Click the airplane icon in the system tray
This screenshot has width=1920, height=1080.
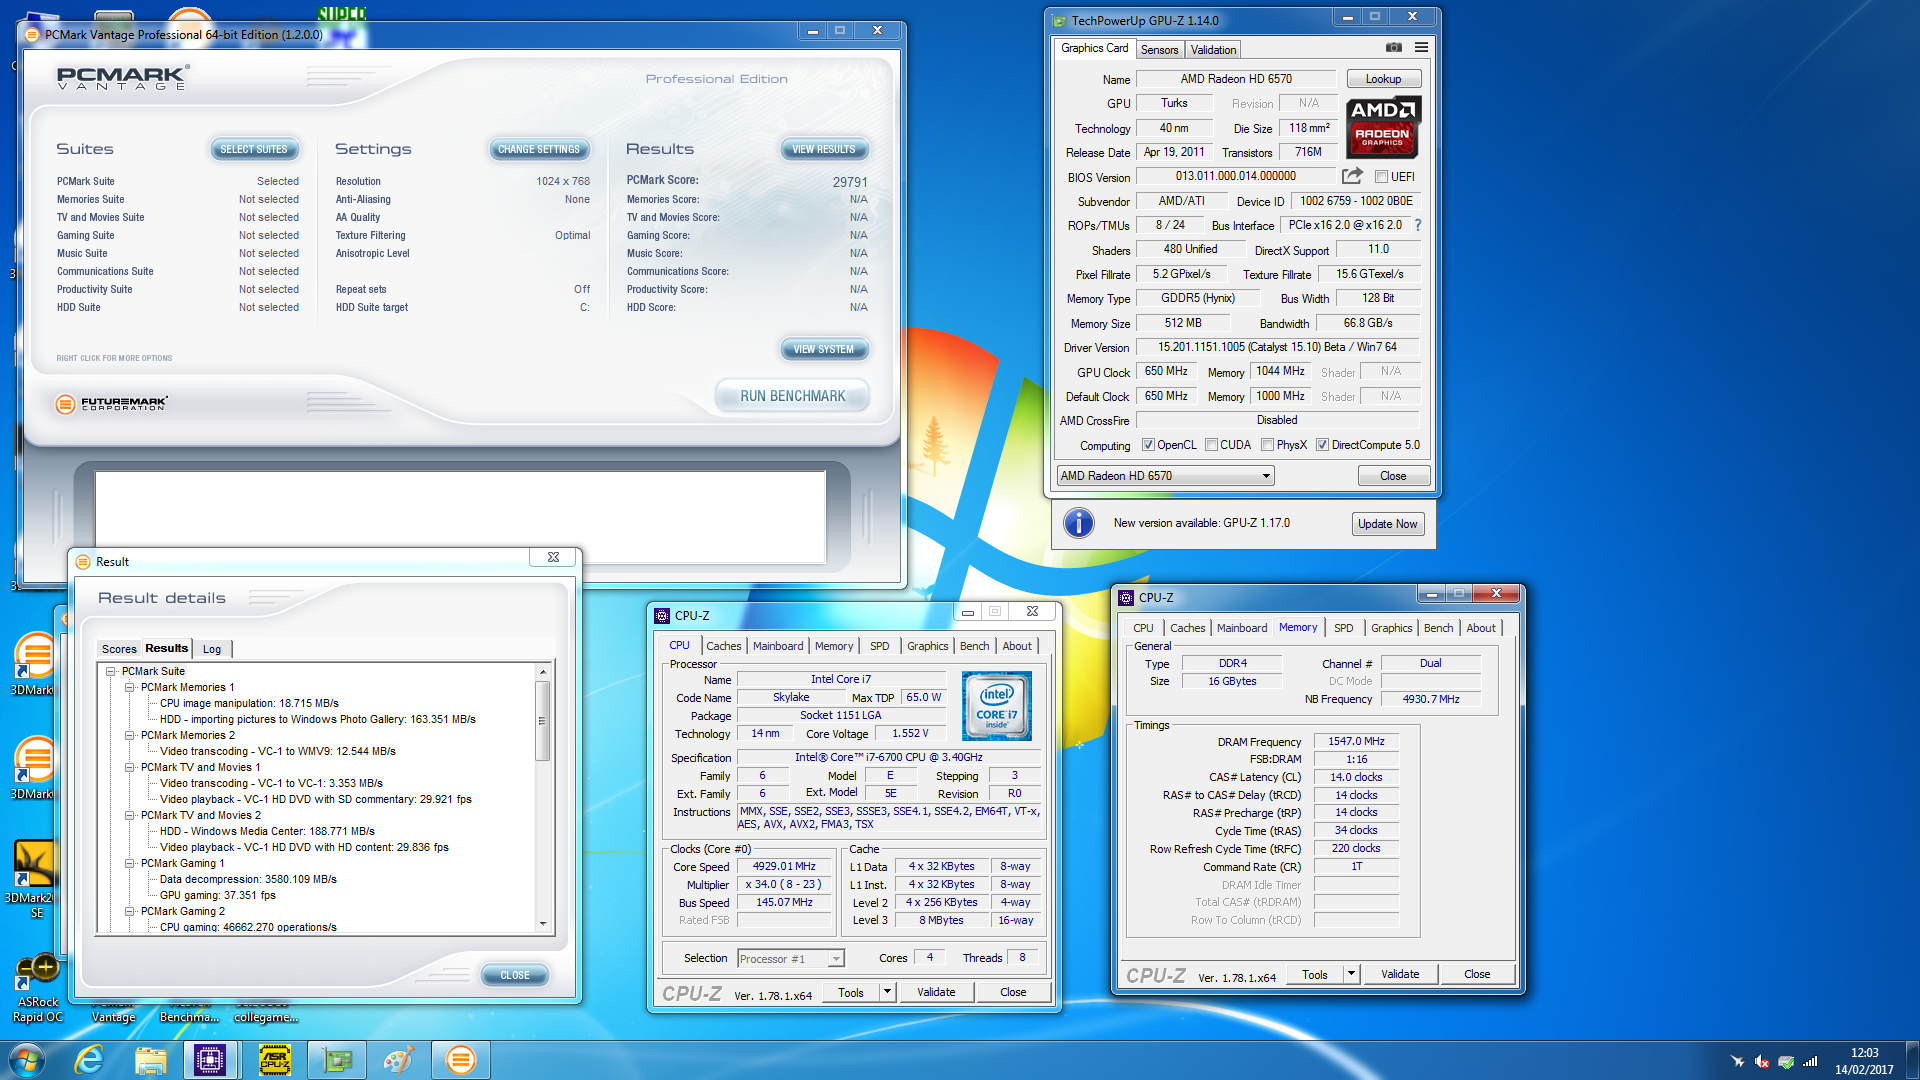(1738, 1061)
